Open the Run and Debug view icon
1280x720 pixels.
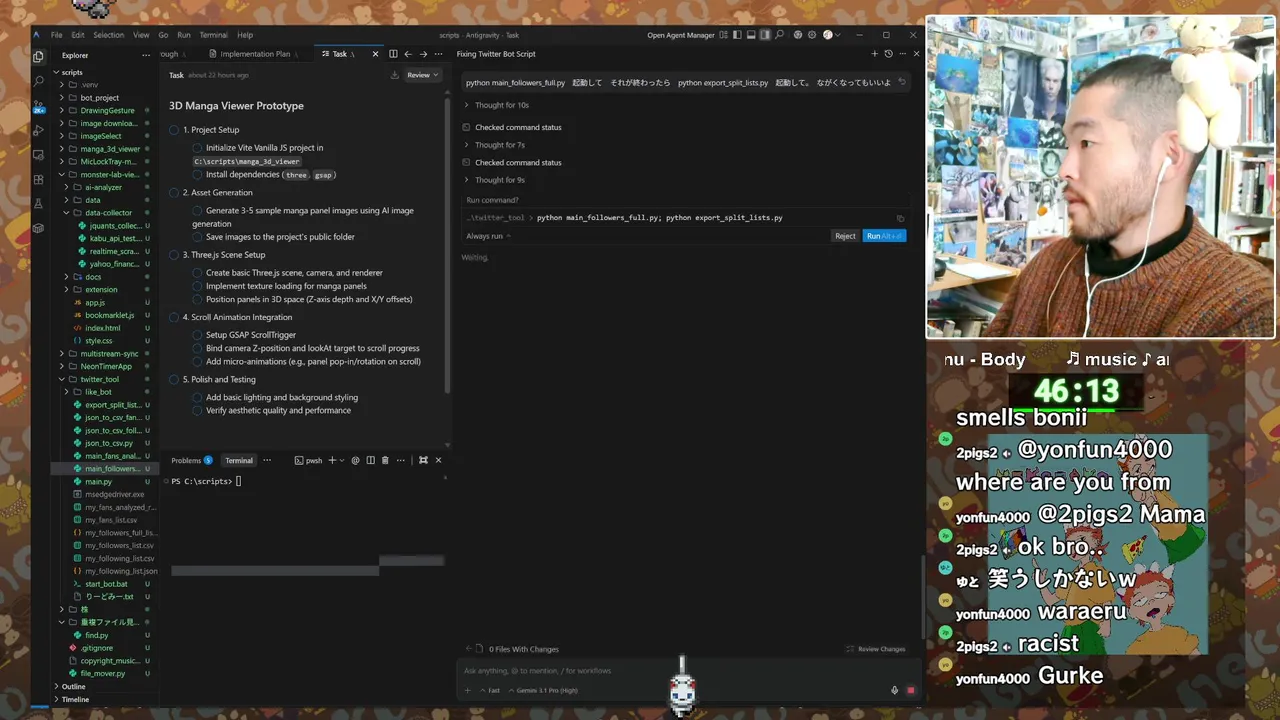(38, 131)
